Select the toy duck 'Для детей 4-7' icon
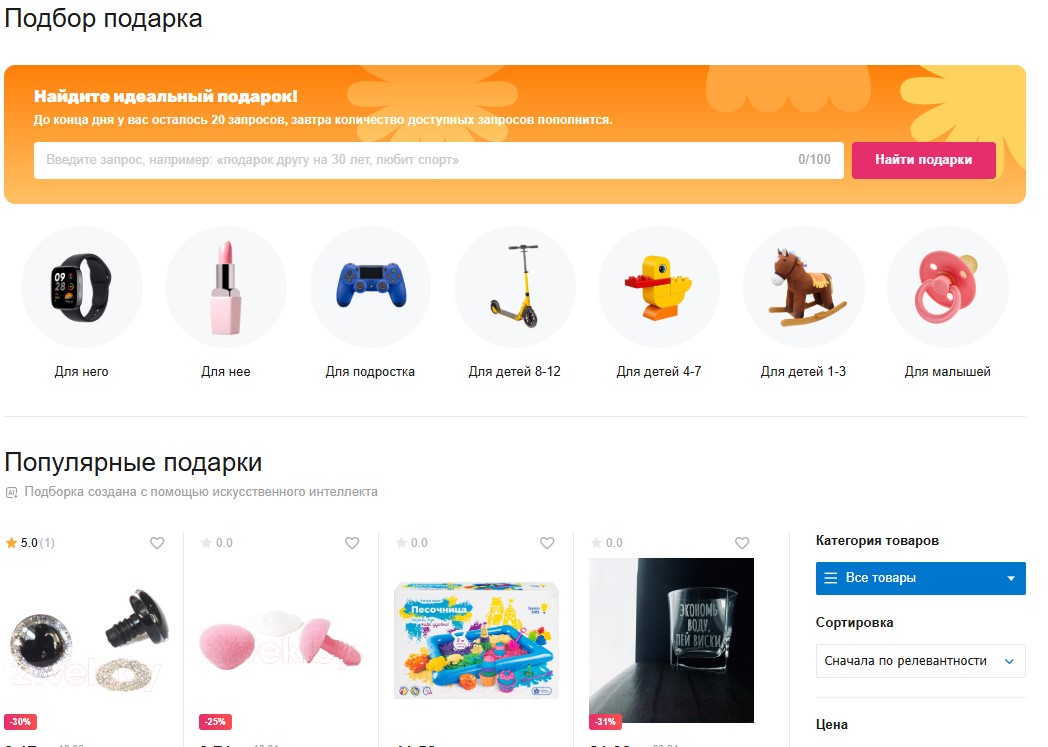Screen dimensions: 1048x747 point(659,287)
